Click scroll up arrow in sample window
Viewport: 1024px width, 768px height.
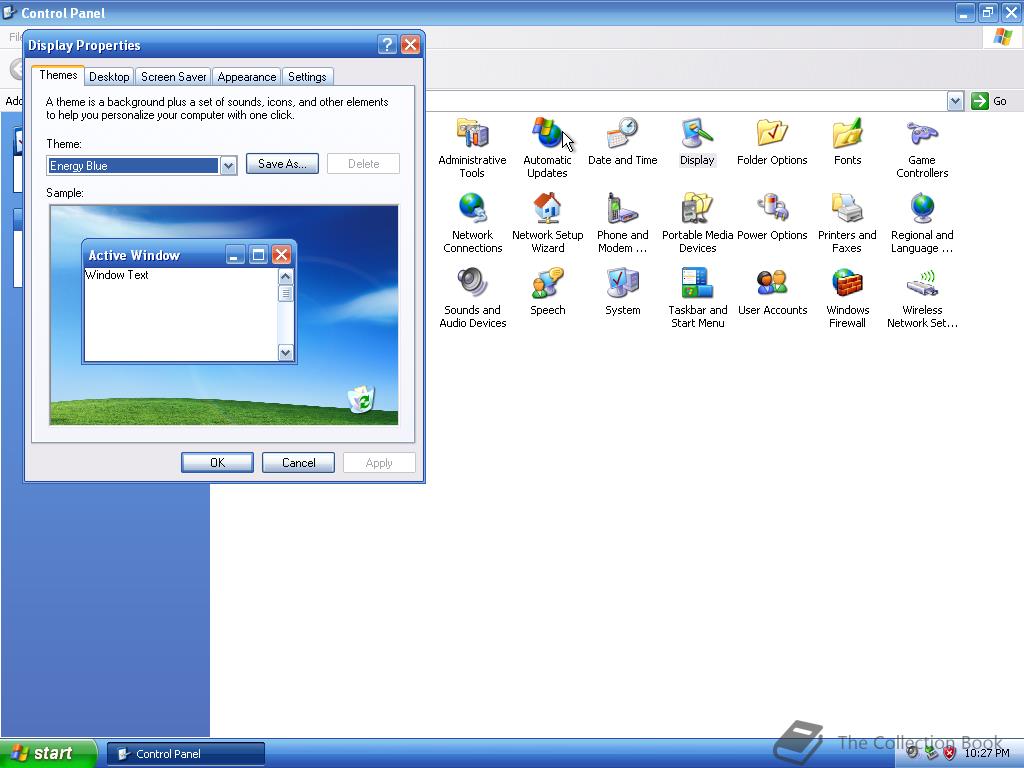[x=285, y=277]
